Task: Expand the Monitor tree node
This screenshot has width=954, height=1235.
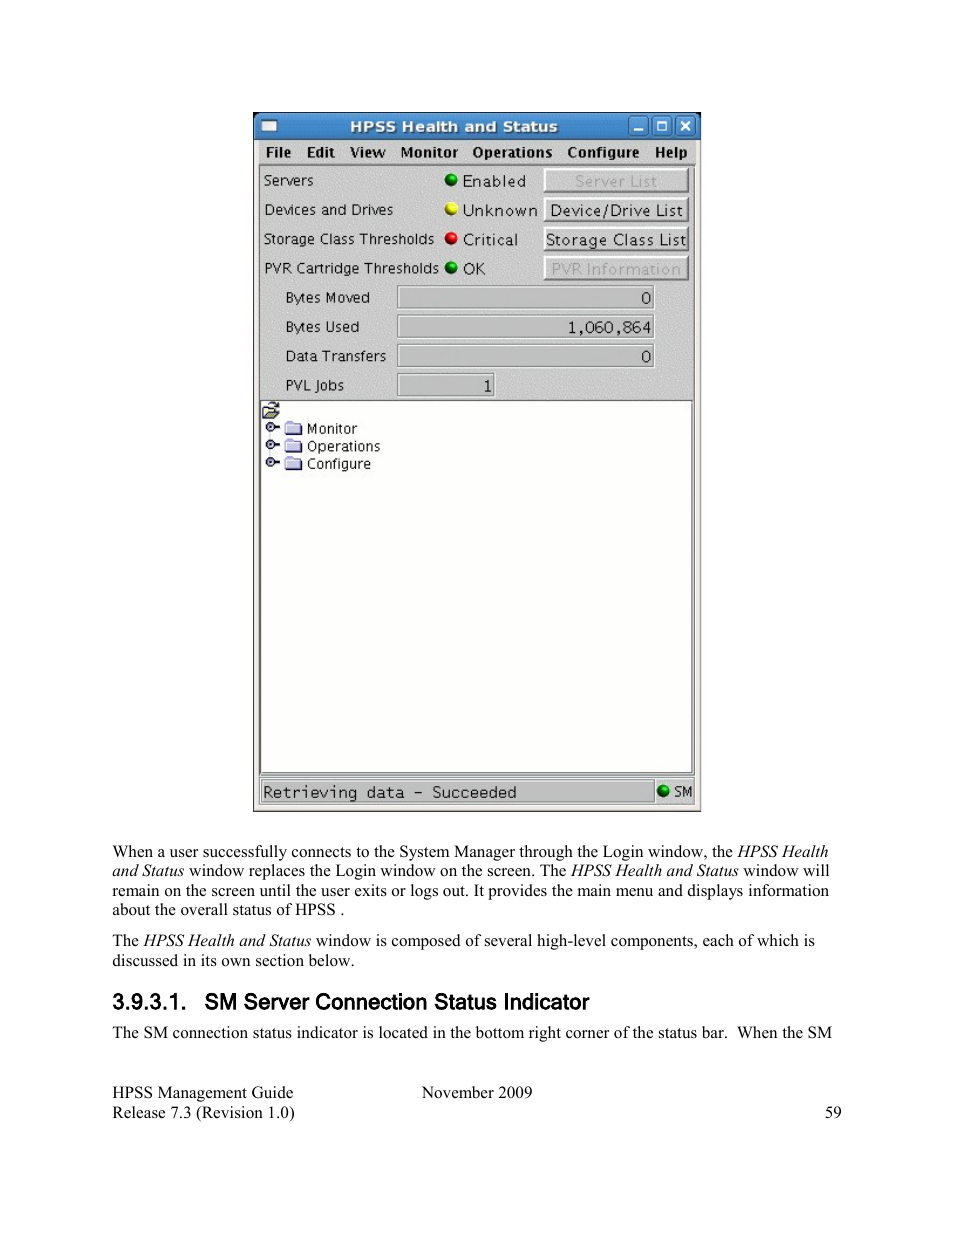Action: (271, 427)
